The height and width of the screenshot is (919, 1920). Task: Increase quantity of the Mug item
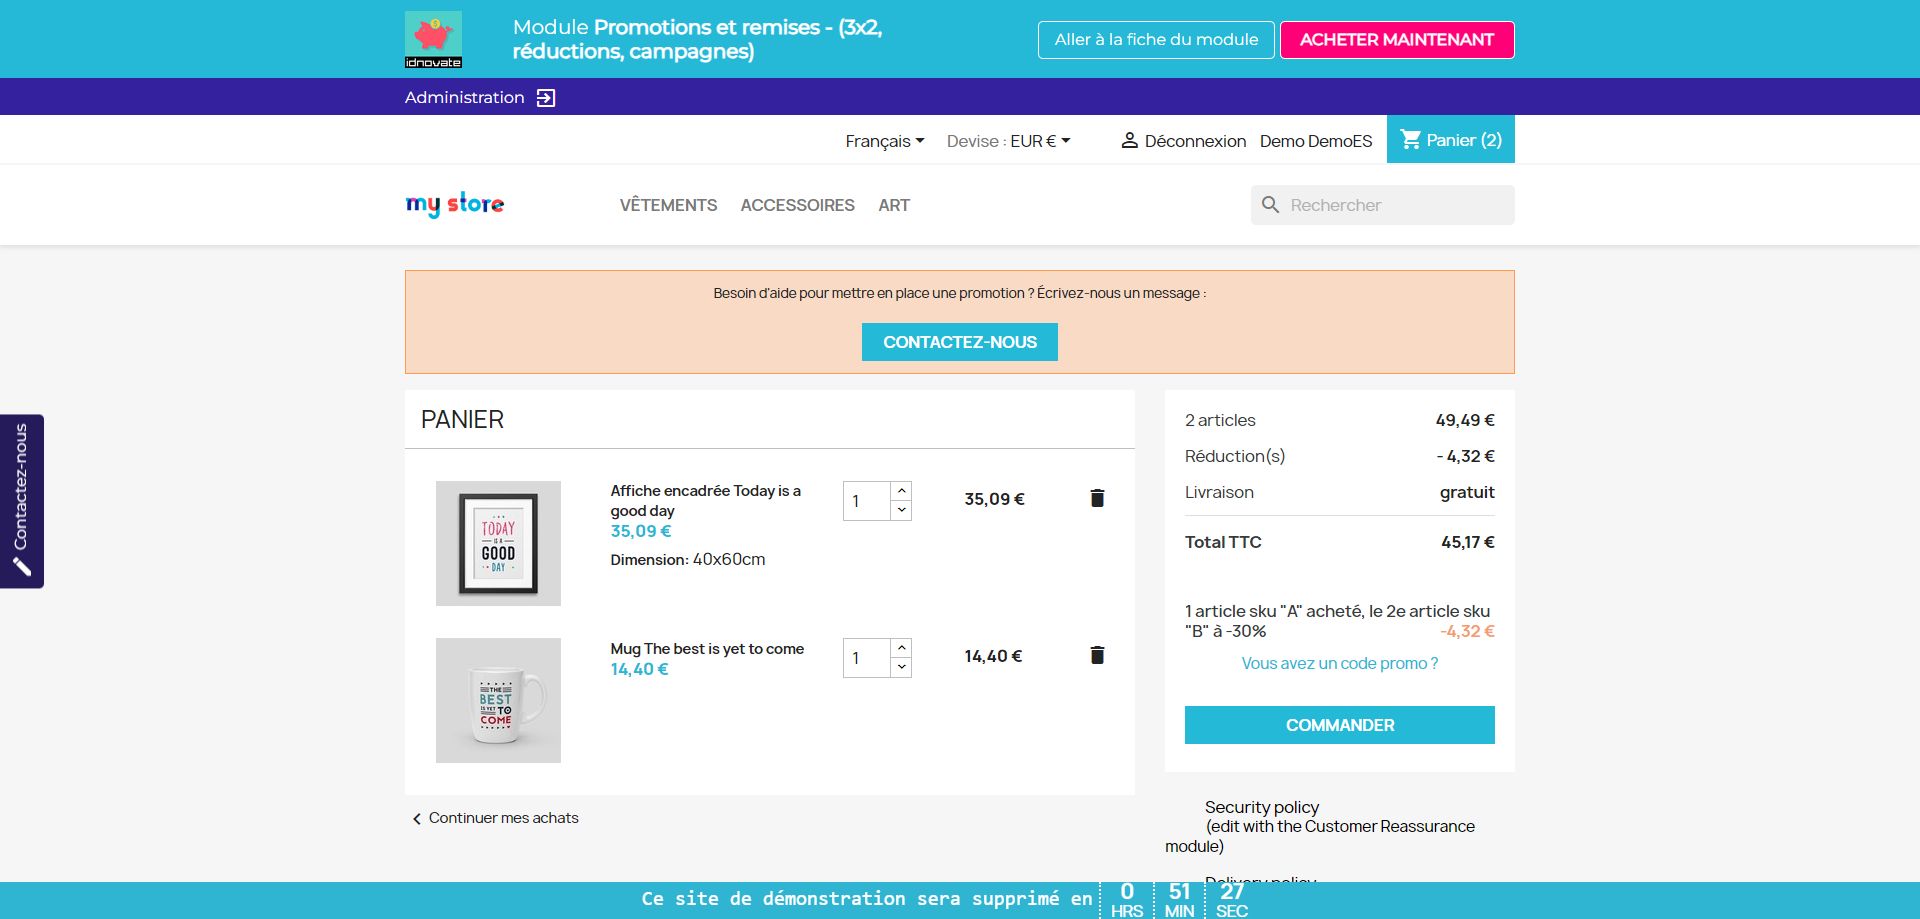tap(901, 648)
